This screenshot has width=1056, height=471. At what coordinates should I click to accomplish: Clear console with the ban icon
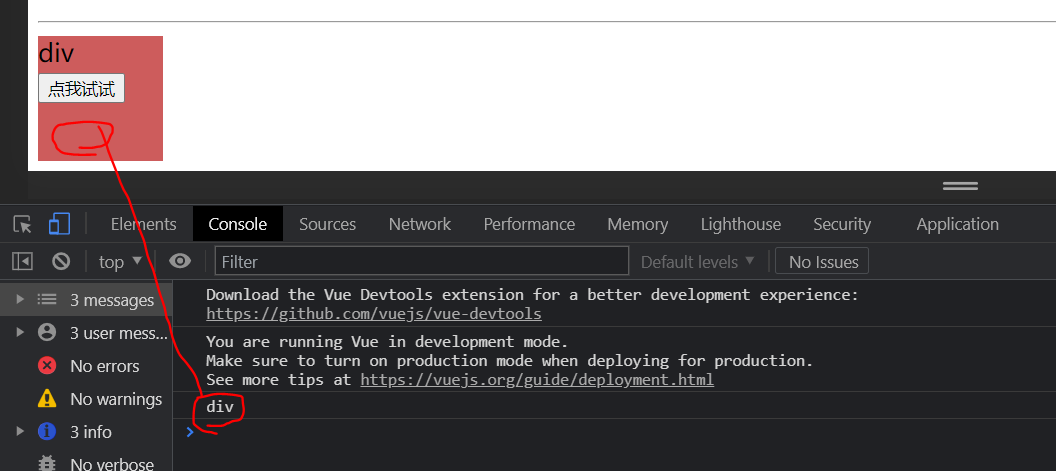coord(61,261)
